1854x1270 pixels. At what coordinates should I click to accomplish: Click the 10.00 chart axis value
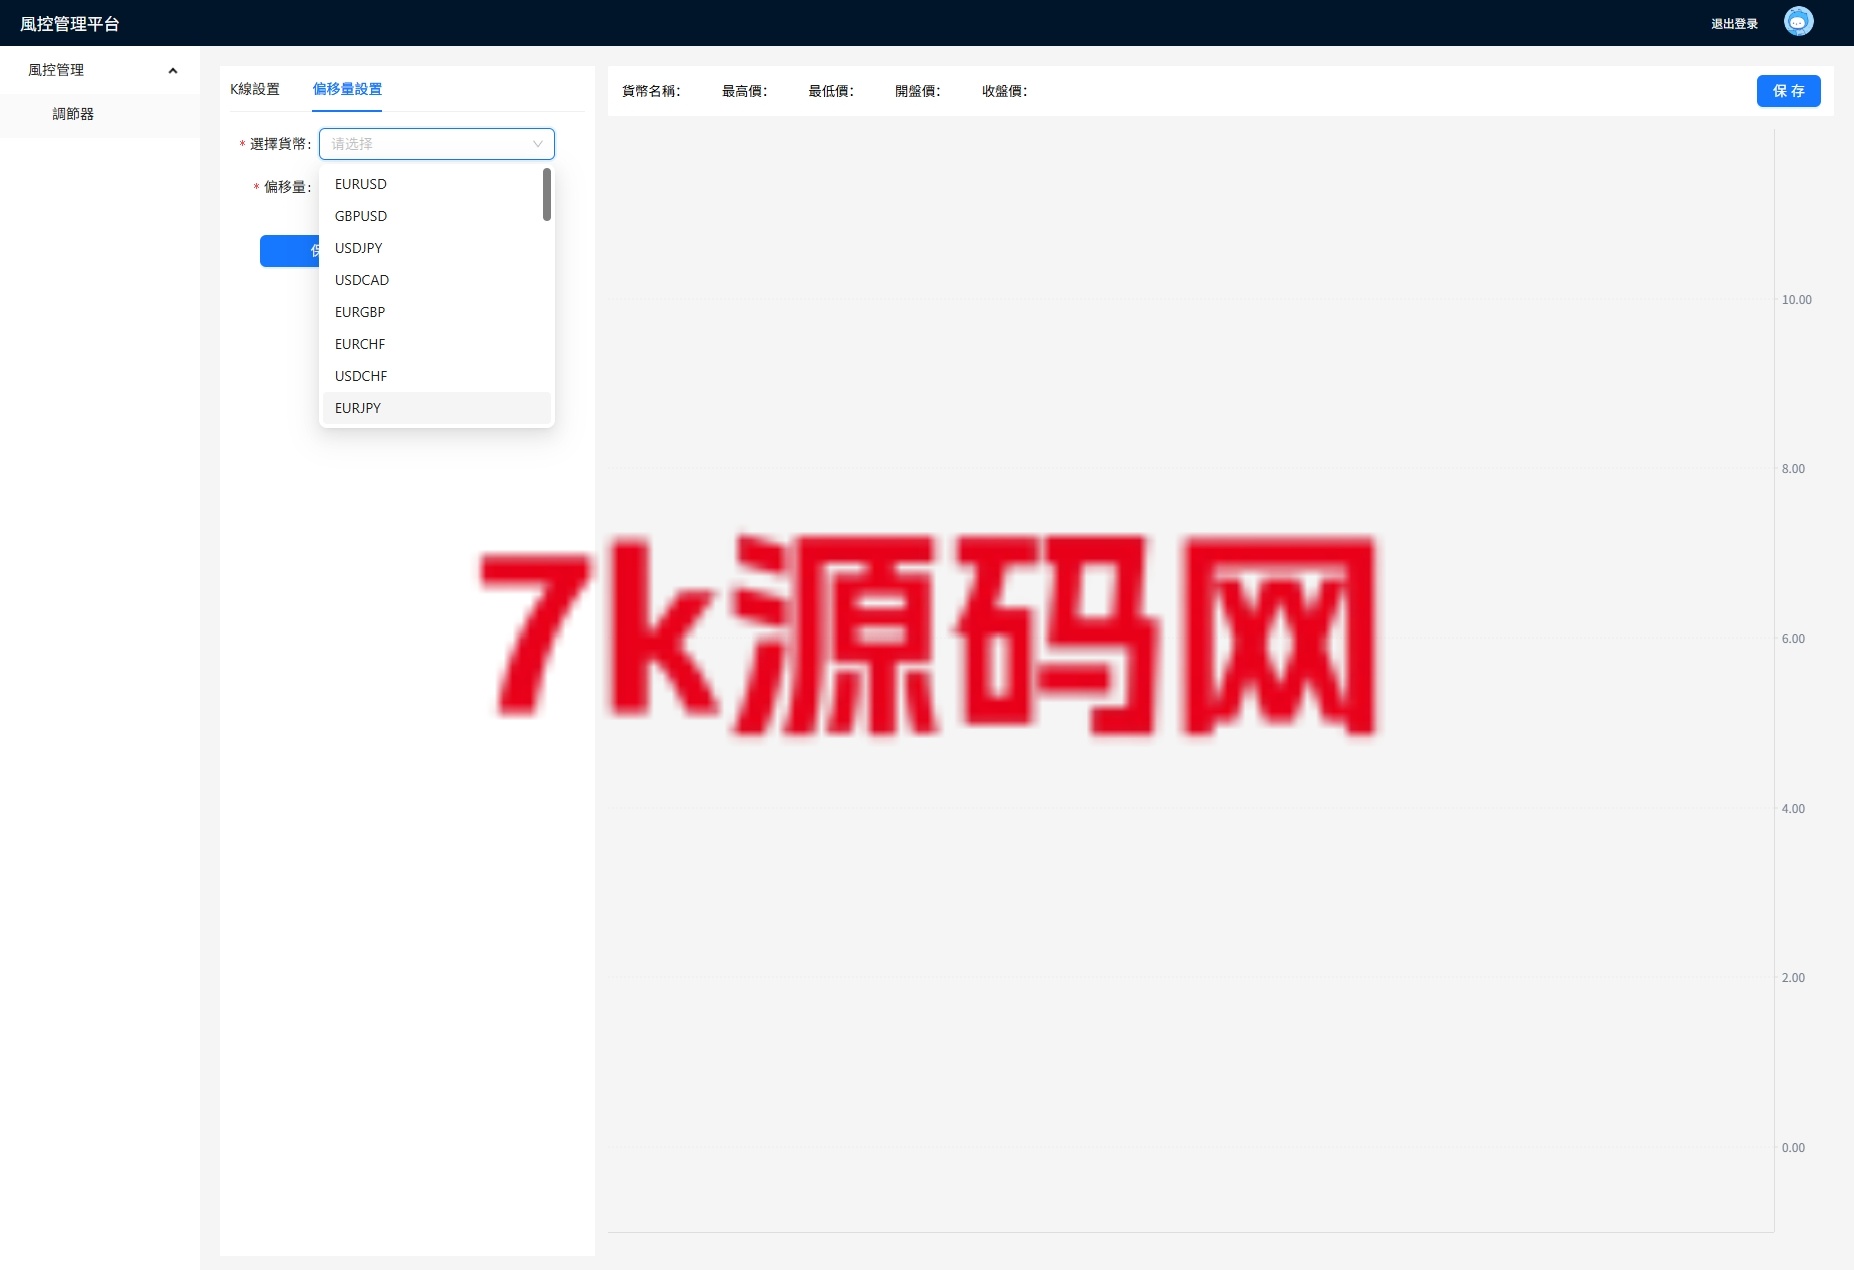tap(1796, 300)
